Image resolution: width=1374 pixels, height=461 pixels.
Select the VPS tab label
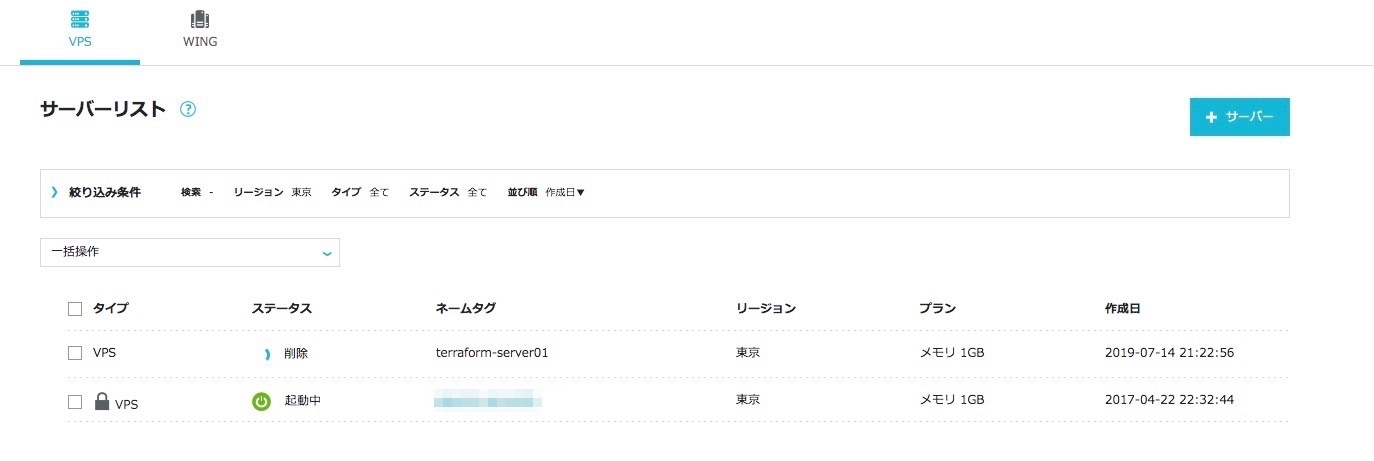click(80, 42)
